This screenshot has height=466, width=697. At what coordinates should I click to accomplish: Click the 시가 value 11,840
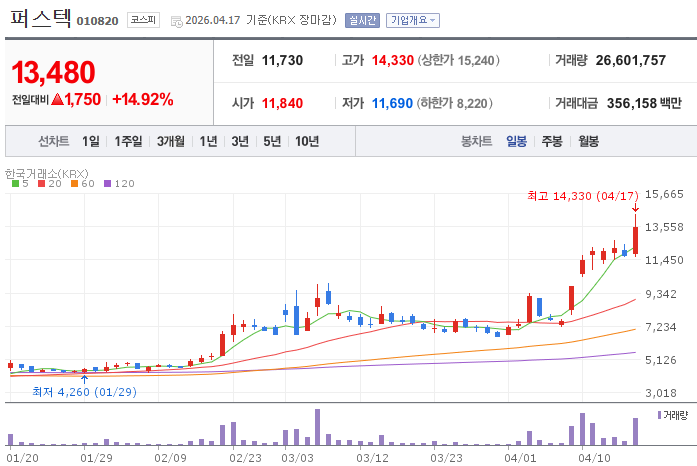(x=282, y=103)
